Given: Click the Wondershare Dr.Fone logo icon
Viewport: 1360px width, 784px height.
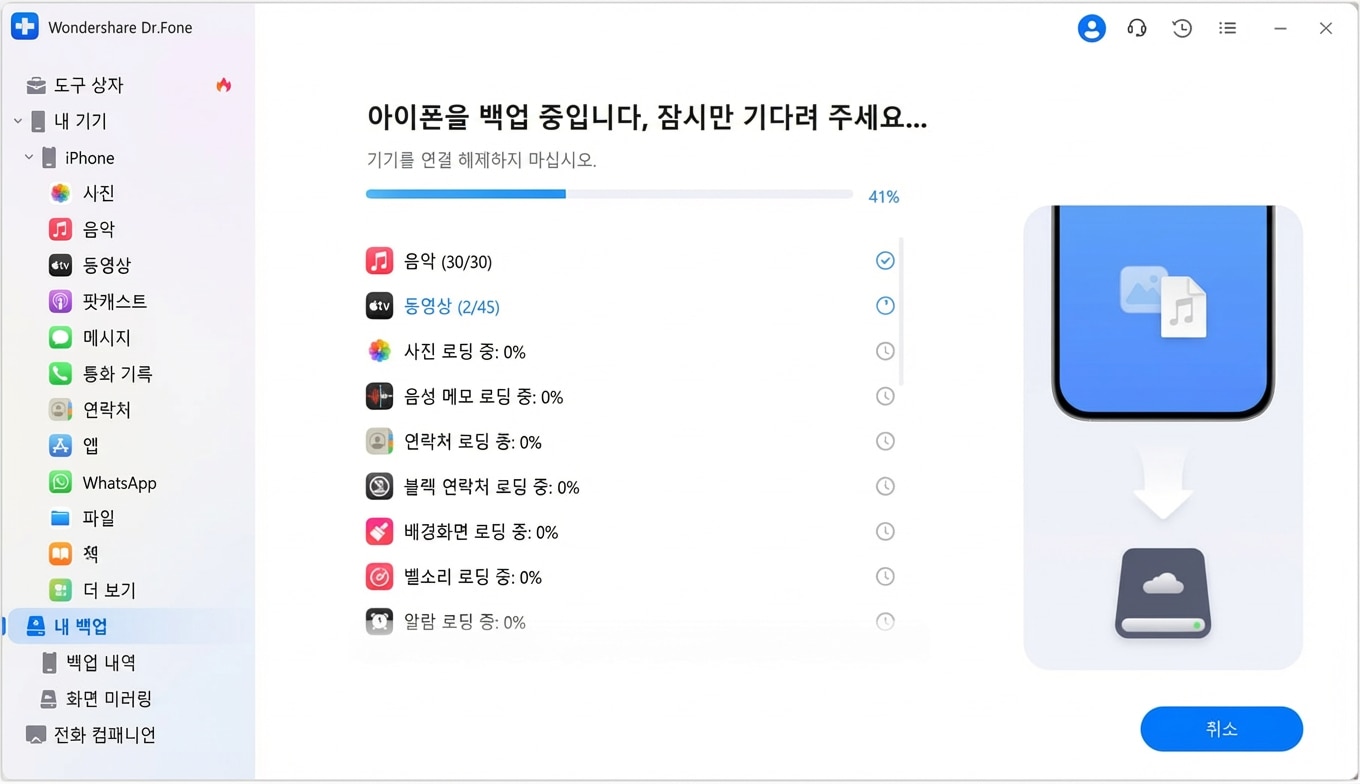Looking at the screenshot, I should (25, 27).
